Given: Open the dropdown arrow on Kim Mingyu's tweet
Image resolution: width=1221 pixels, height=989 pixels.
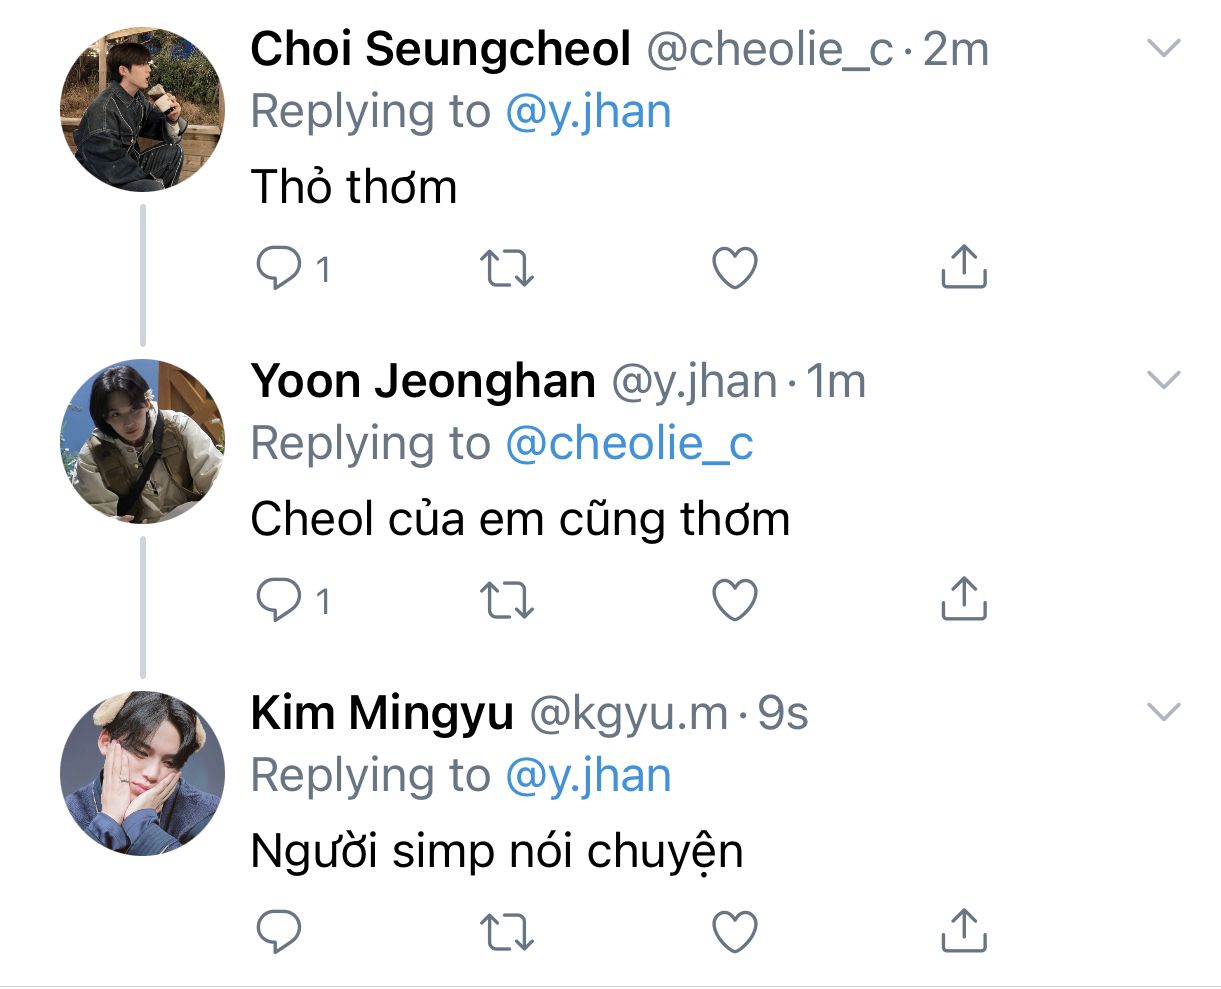Looking at the screenshot, I should click(x=1164, y=712).
